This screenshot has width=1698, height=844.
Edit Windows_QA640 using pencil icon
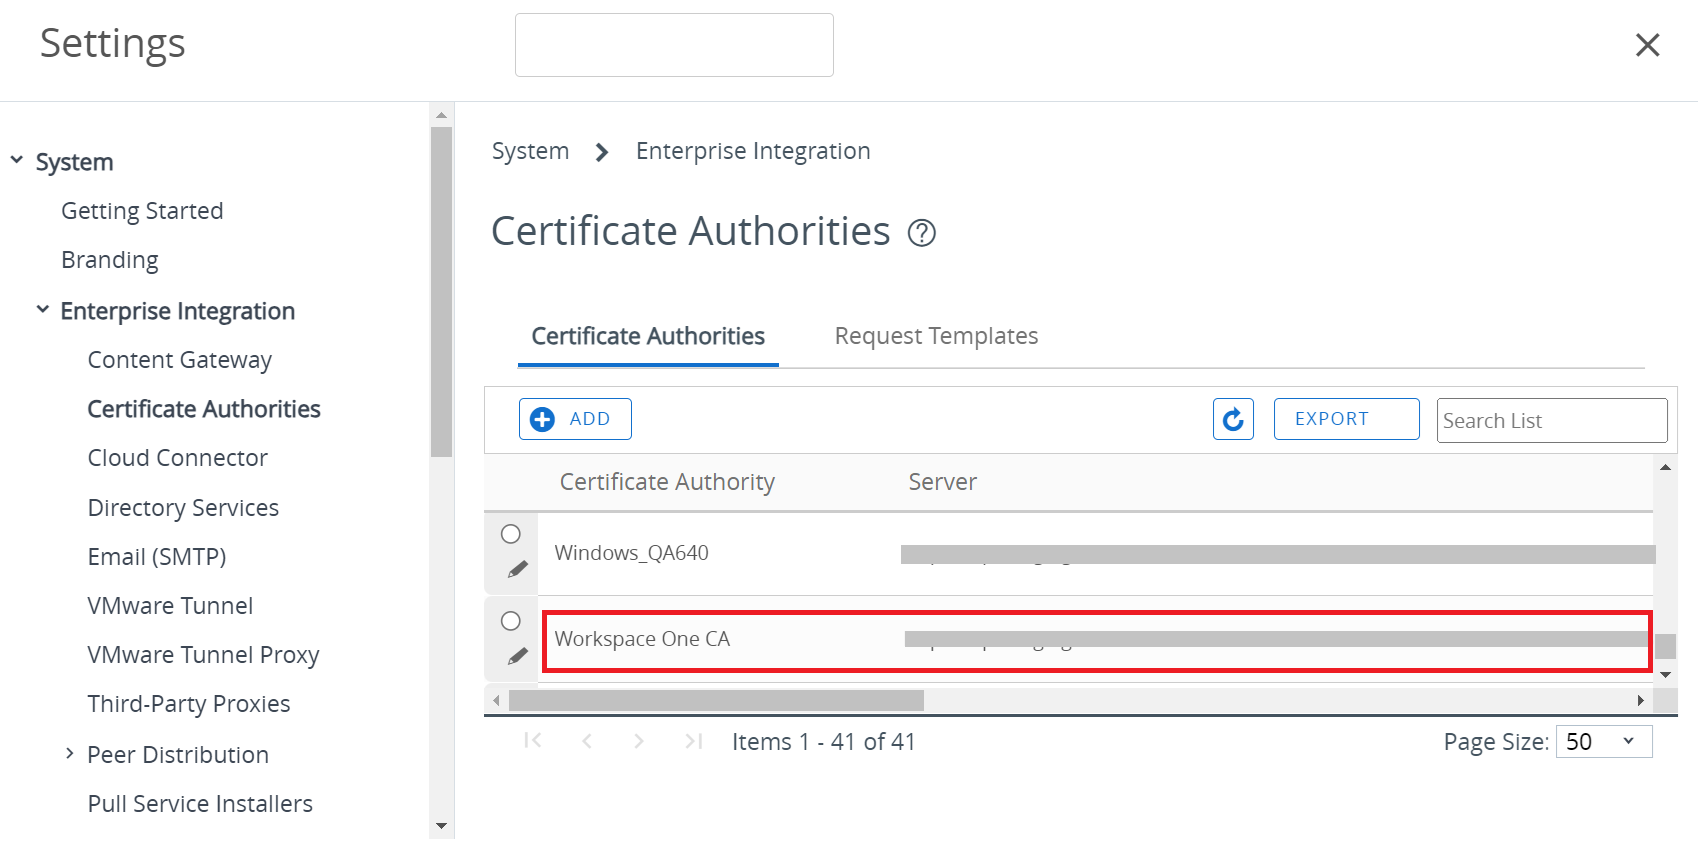click(x=517, y=570)
